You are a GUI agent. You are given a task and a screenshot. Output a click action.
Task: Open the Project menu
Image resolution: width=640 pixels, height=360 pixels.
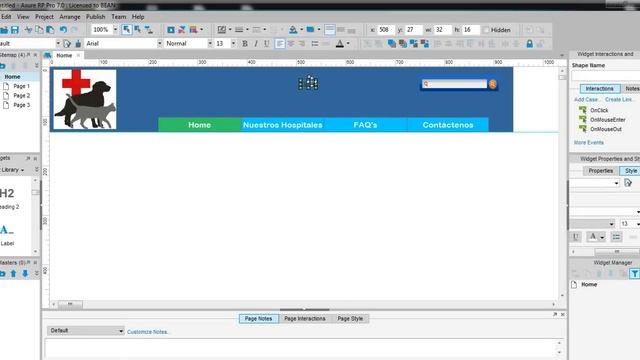44,17
